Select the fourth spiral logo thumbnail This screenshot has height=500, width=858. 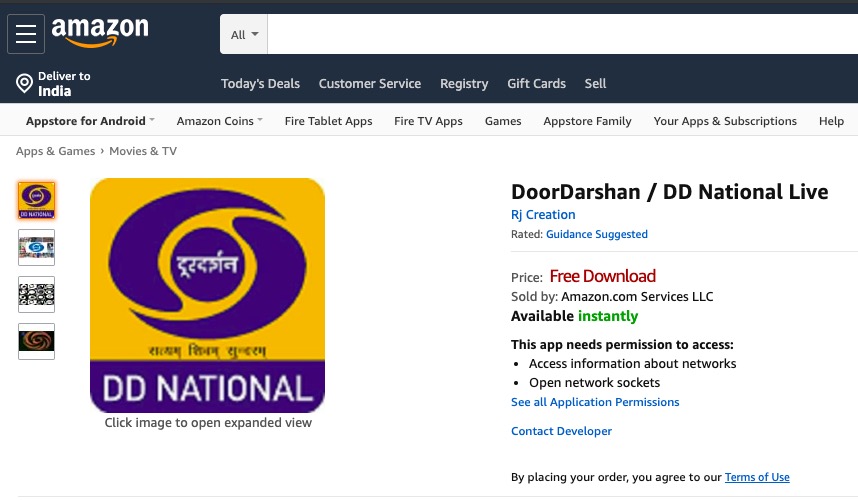pyautogui.click(x=37, y=341)
